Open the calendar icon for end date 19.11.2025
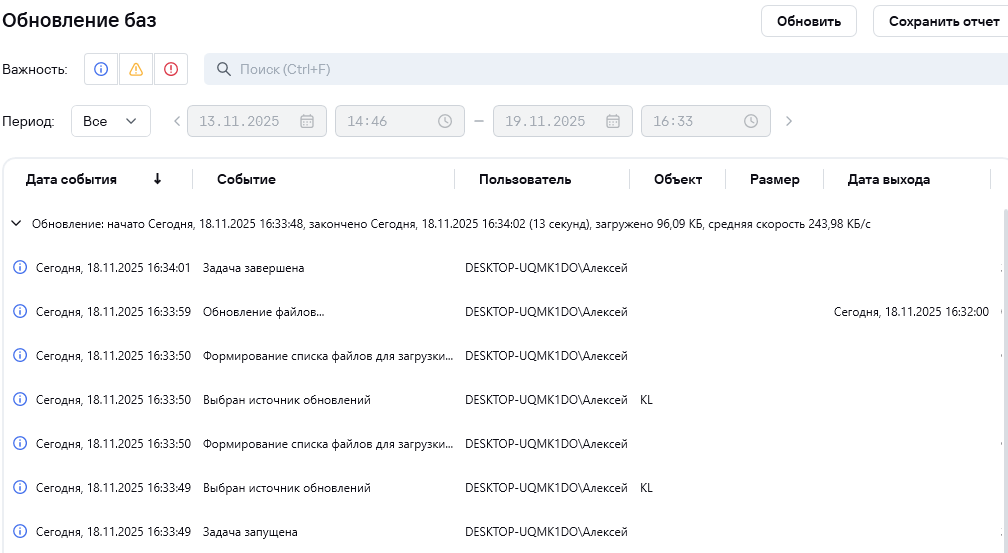Viewport: 1008px width, 553px height. pyautogui.click(x=613, y=121)
